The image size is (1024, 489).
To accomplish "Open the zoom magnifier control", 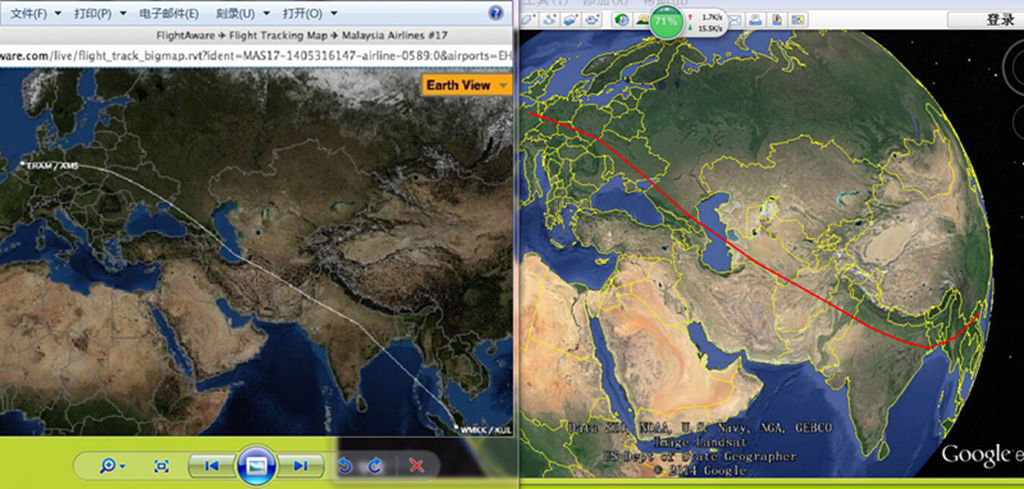I will click(x=106, y=465).
